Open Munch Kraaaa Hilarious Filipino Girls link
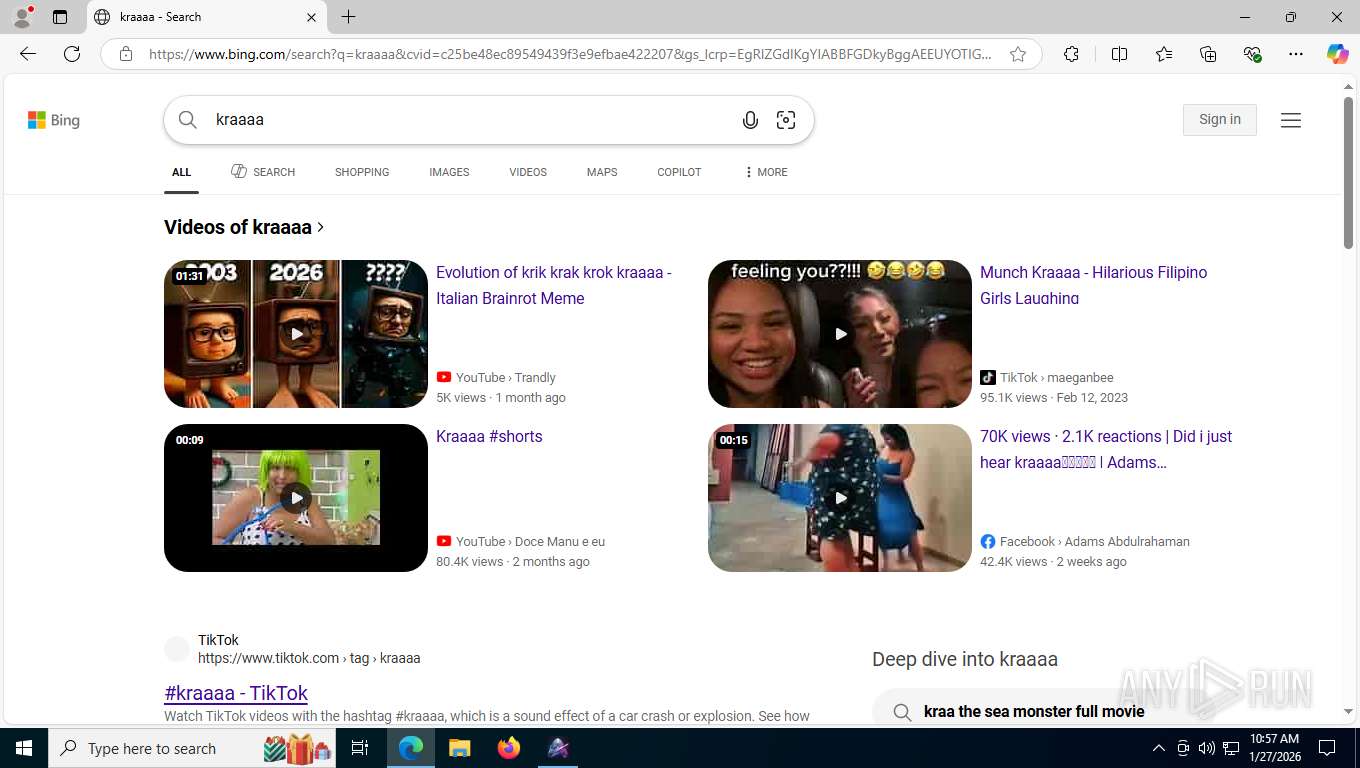 pyautogui.click(x=1093, y=285)
